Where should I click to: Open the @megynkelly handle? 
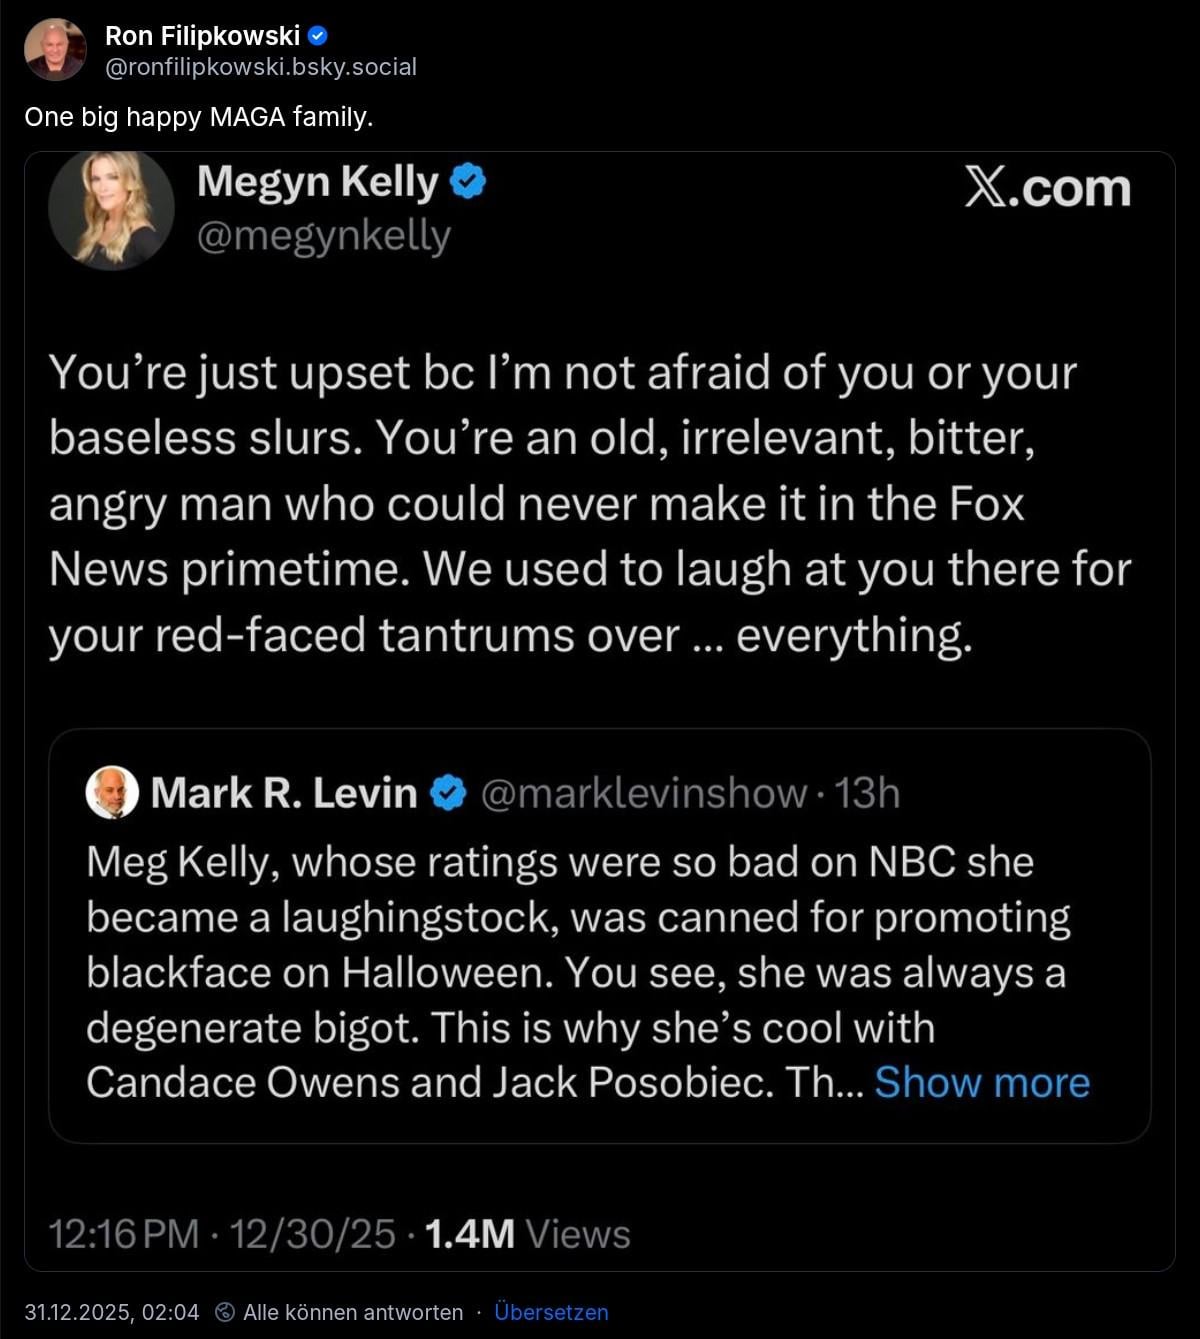pyautogui.click(x=324, y=236)
